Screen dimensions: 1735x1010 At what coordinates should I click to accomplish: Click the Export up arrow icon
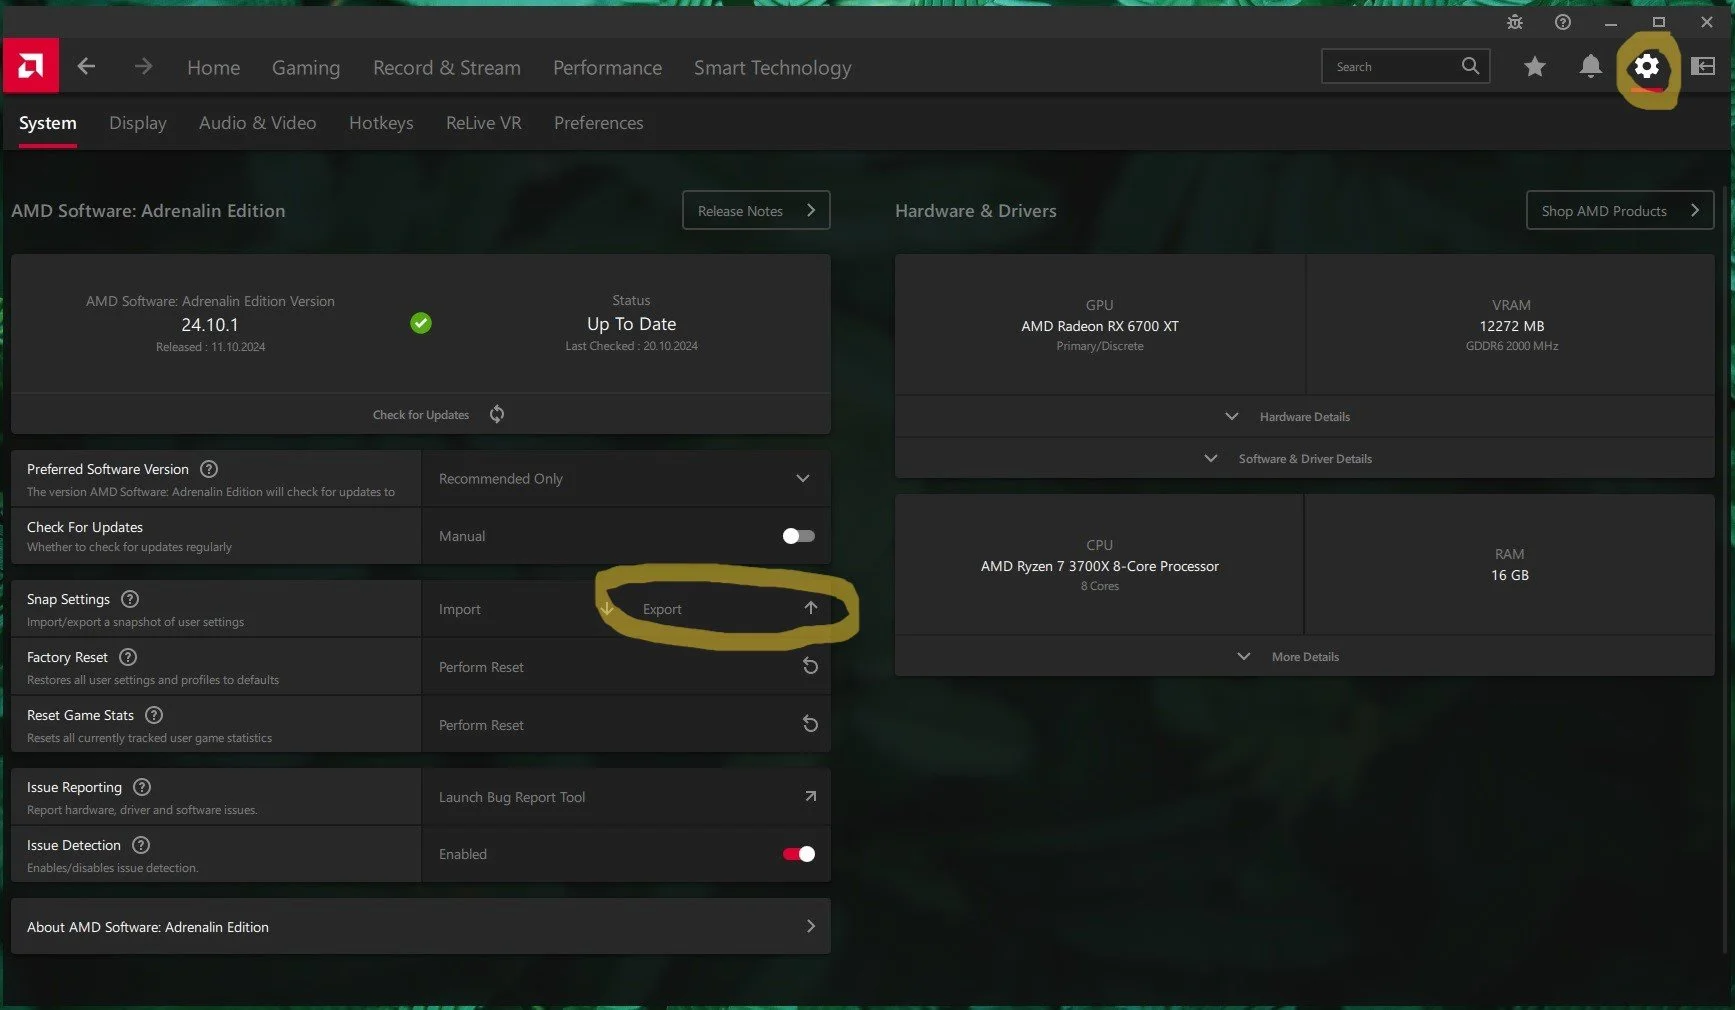click(x=811, y=608)
